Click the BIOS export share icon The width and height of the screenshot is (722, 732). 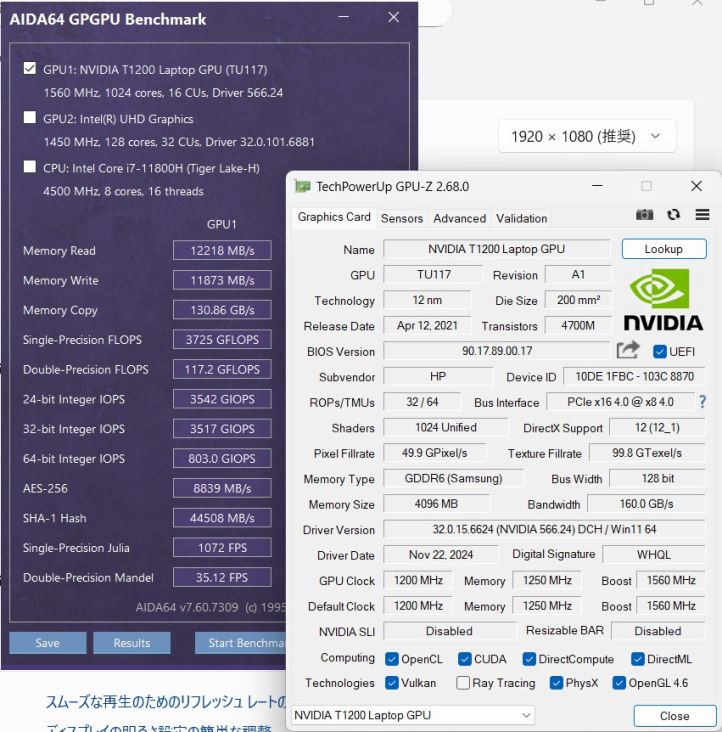coord(628,350)
